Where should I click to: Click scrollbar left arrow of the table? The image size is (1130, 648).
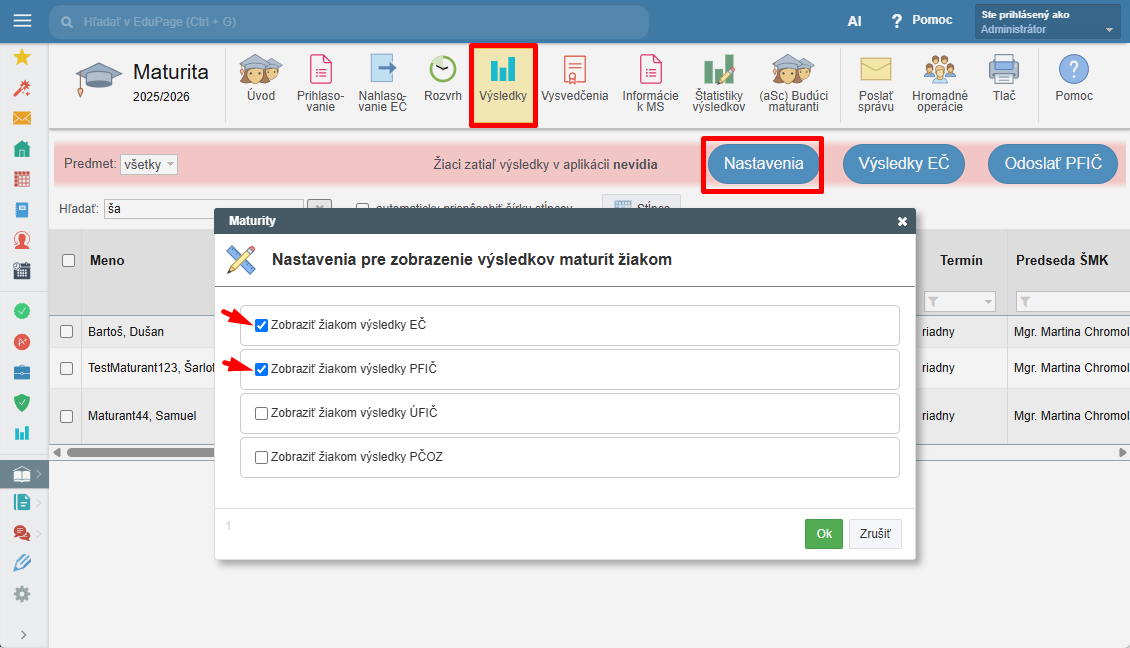click(57, 452)
